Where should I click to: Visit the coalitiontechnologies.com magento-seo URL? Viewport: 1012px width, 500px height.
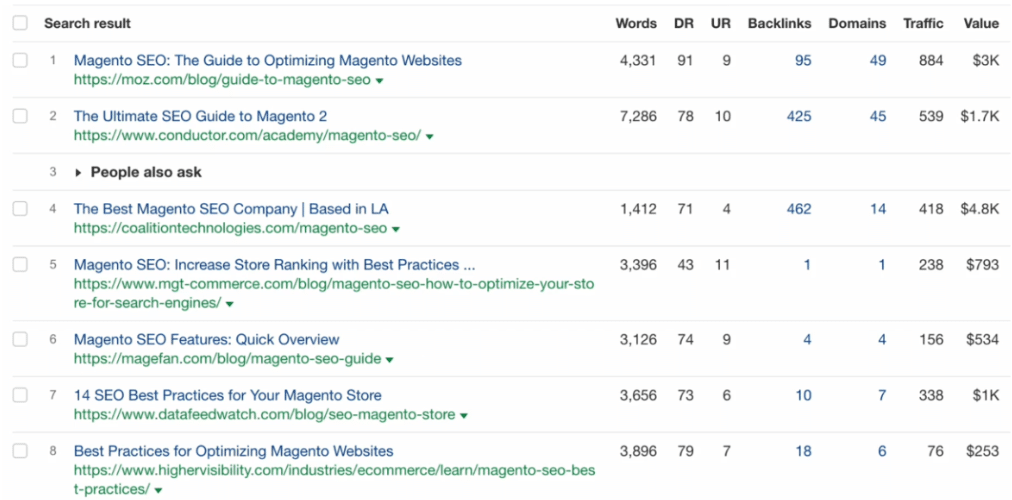(x=230, y=228)
